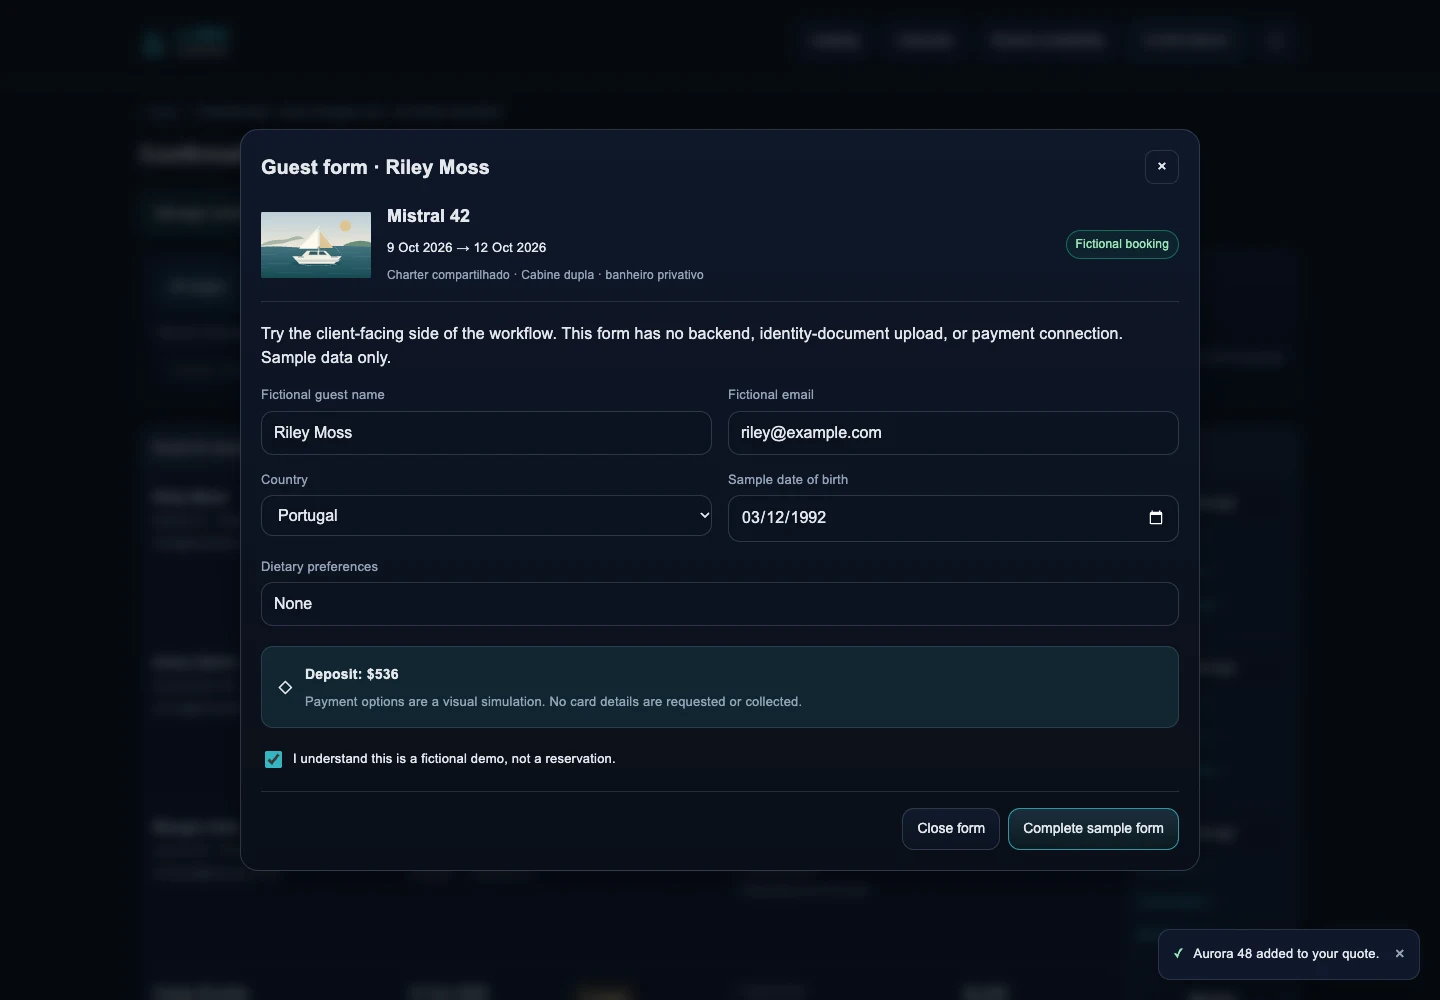Click the Sample date of birth label
Screen dimensions: 1440x1000
coord(788,480)
